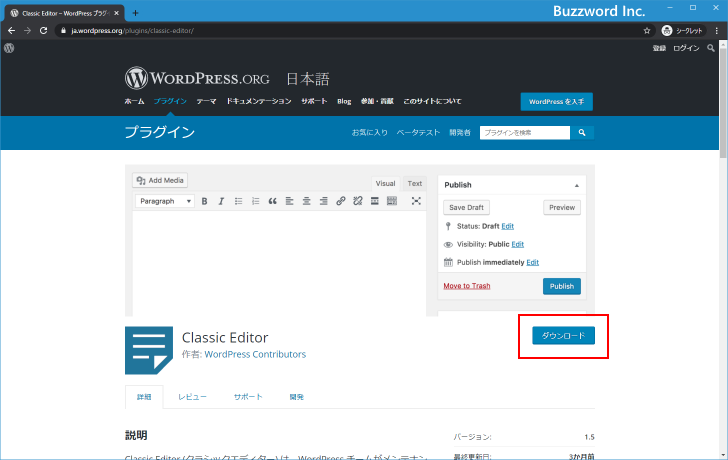Click the WordPress logo in the admin bar
This screenshot has width=728, height=460.
point(9,48)
